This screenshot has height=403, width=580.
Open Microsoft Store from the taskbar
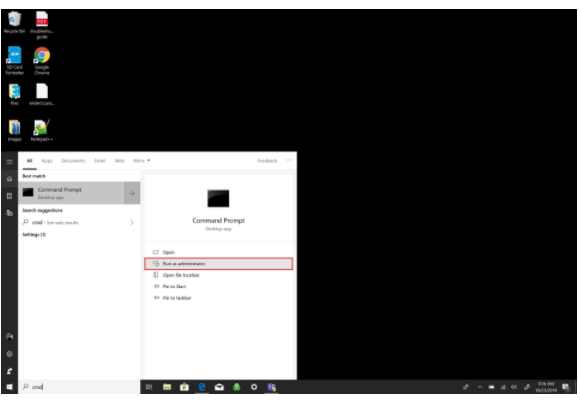click(x=184, y=387)
